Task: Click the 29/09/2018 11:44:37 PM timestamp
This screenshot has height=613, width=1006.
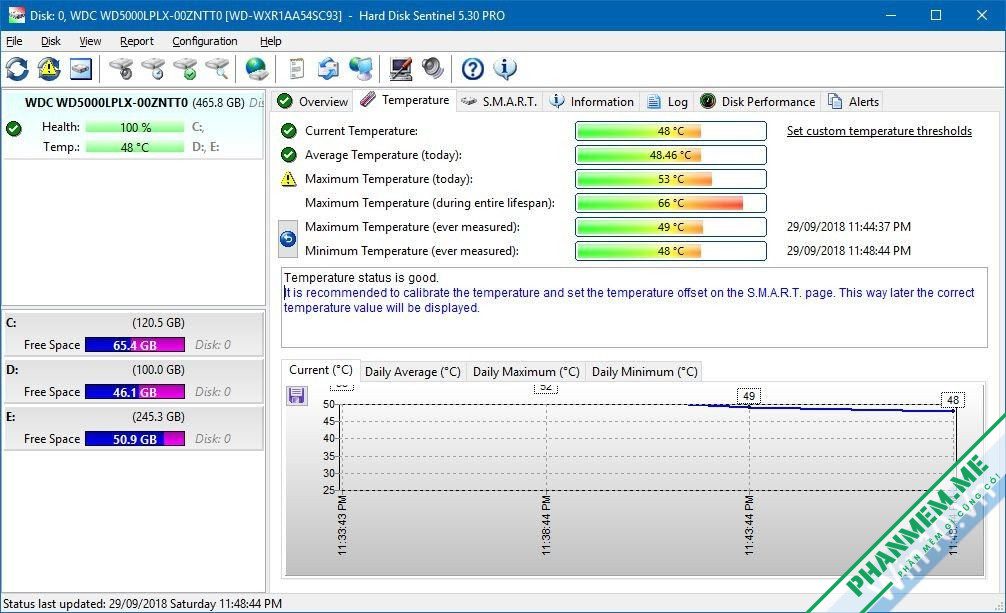Action: click(x=848, y=227)
